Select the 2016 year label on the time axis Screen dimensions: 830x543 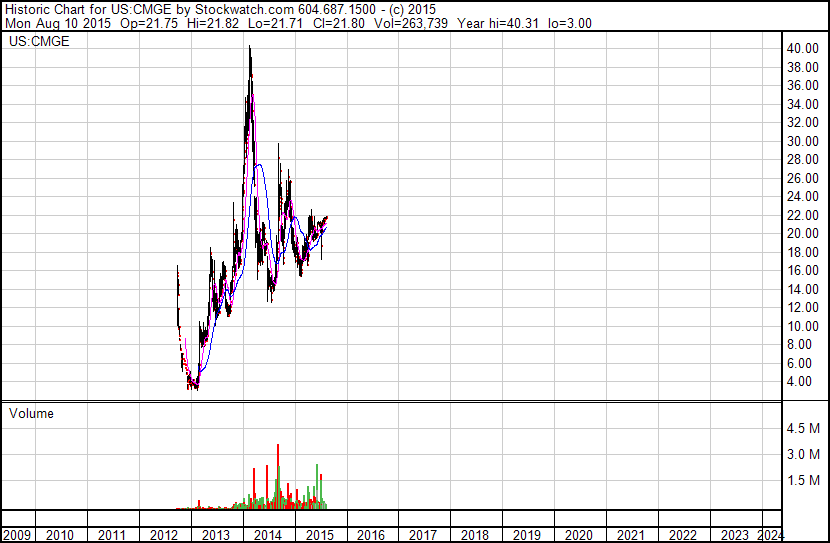click(x=371, y=535)
